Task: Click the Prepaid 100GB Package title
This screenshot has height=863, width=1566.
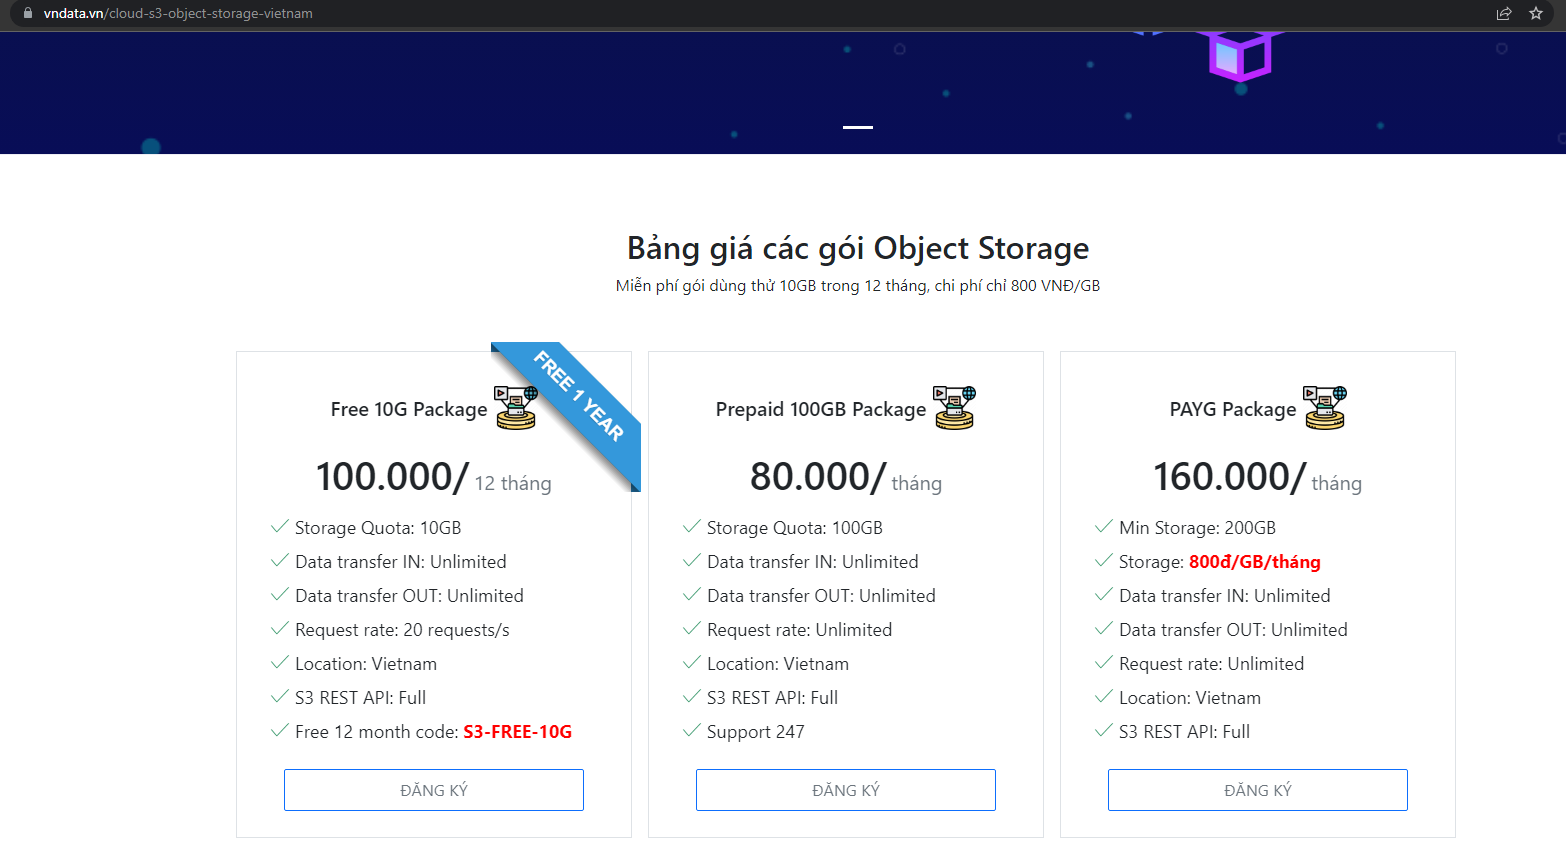Action: click(x=821, y=409)
